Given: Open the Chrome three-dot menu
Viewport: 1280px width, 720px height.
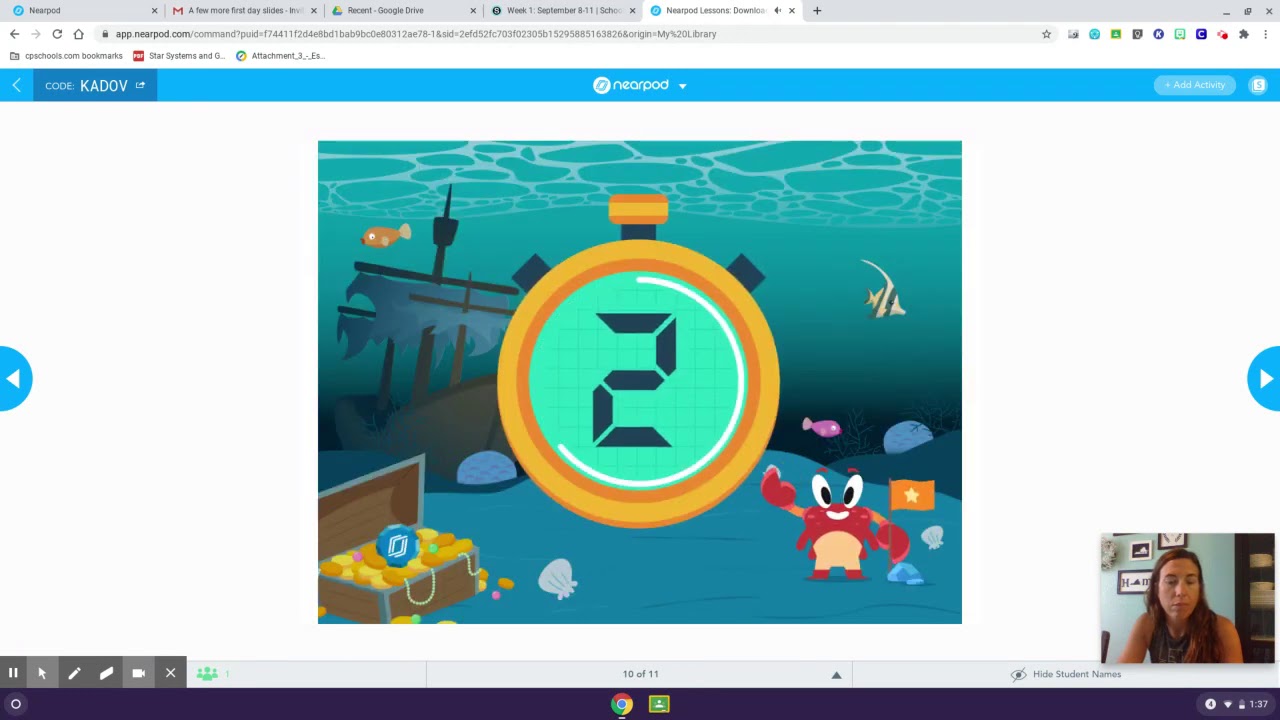Looking at the screenshot, I should (x=1265, y=34).
